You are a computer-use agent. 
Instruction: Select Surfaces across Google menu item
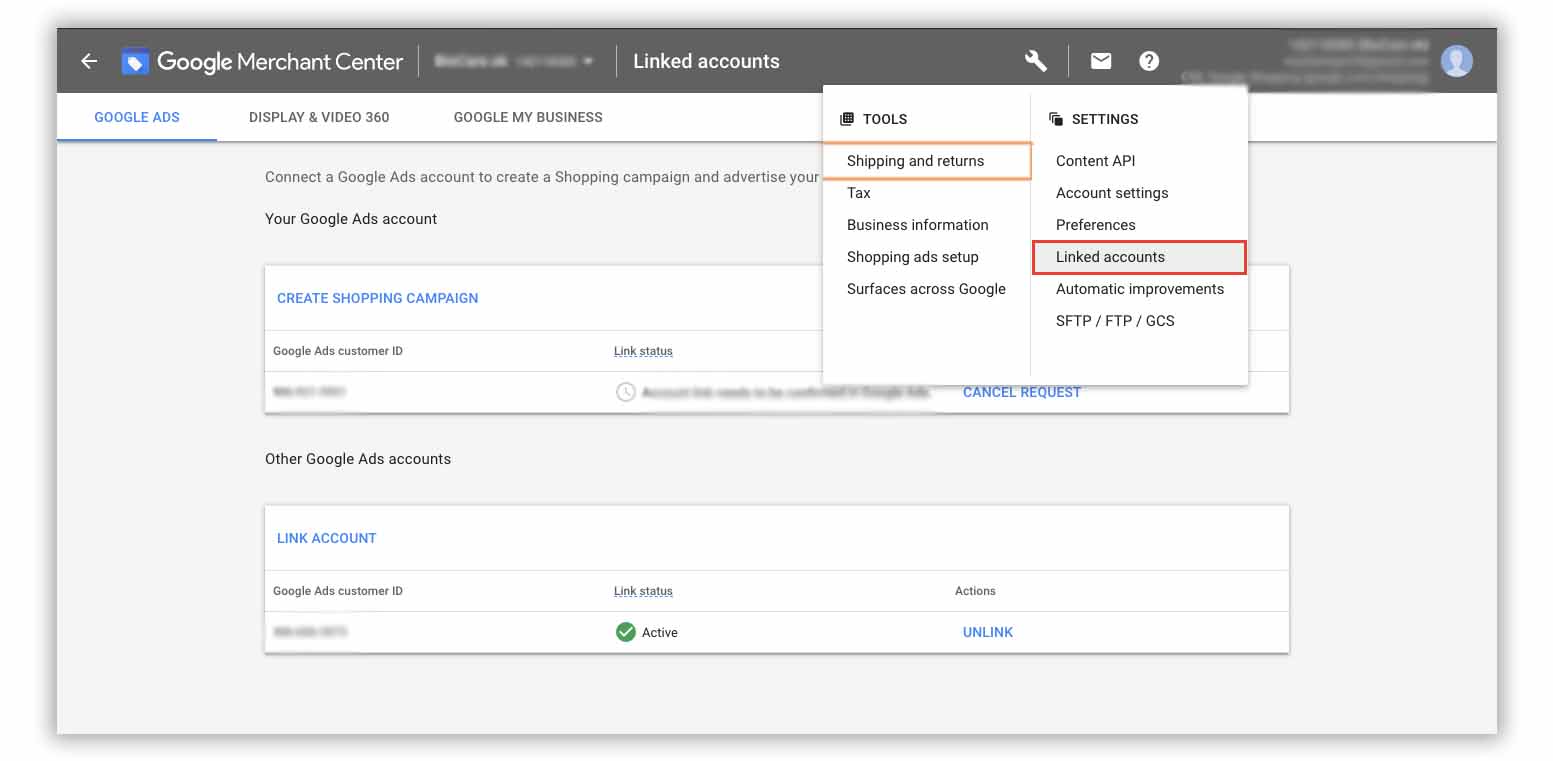[926, 289]
